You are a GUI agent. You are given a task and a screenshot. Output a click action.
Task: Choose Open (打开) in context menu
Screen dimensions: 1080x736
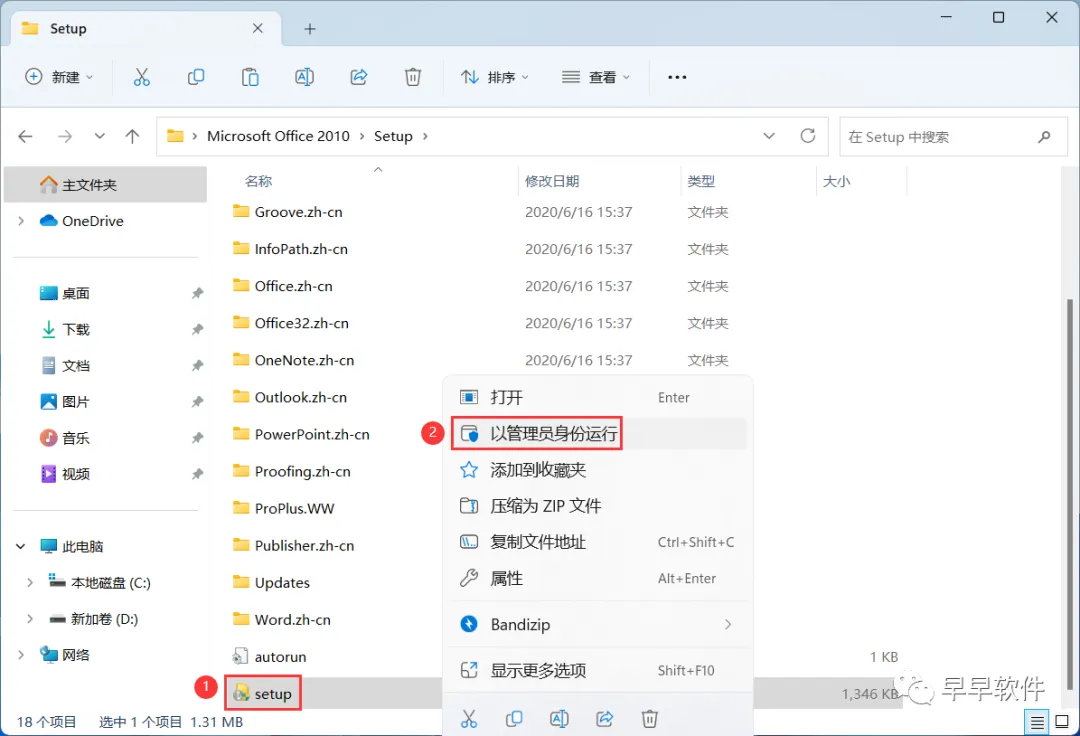tap(597, 397)
